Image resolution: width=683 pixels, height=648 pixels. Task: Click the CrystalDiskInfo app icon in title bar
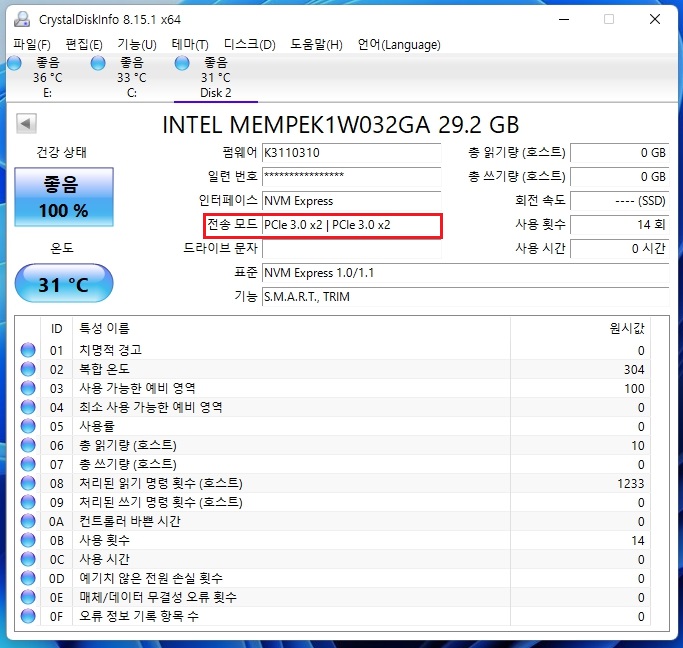click(22, 20)
